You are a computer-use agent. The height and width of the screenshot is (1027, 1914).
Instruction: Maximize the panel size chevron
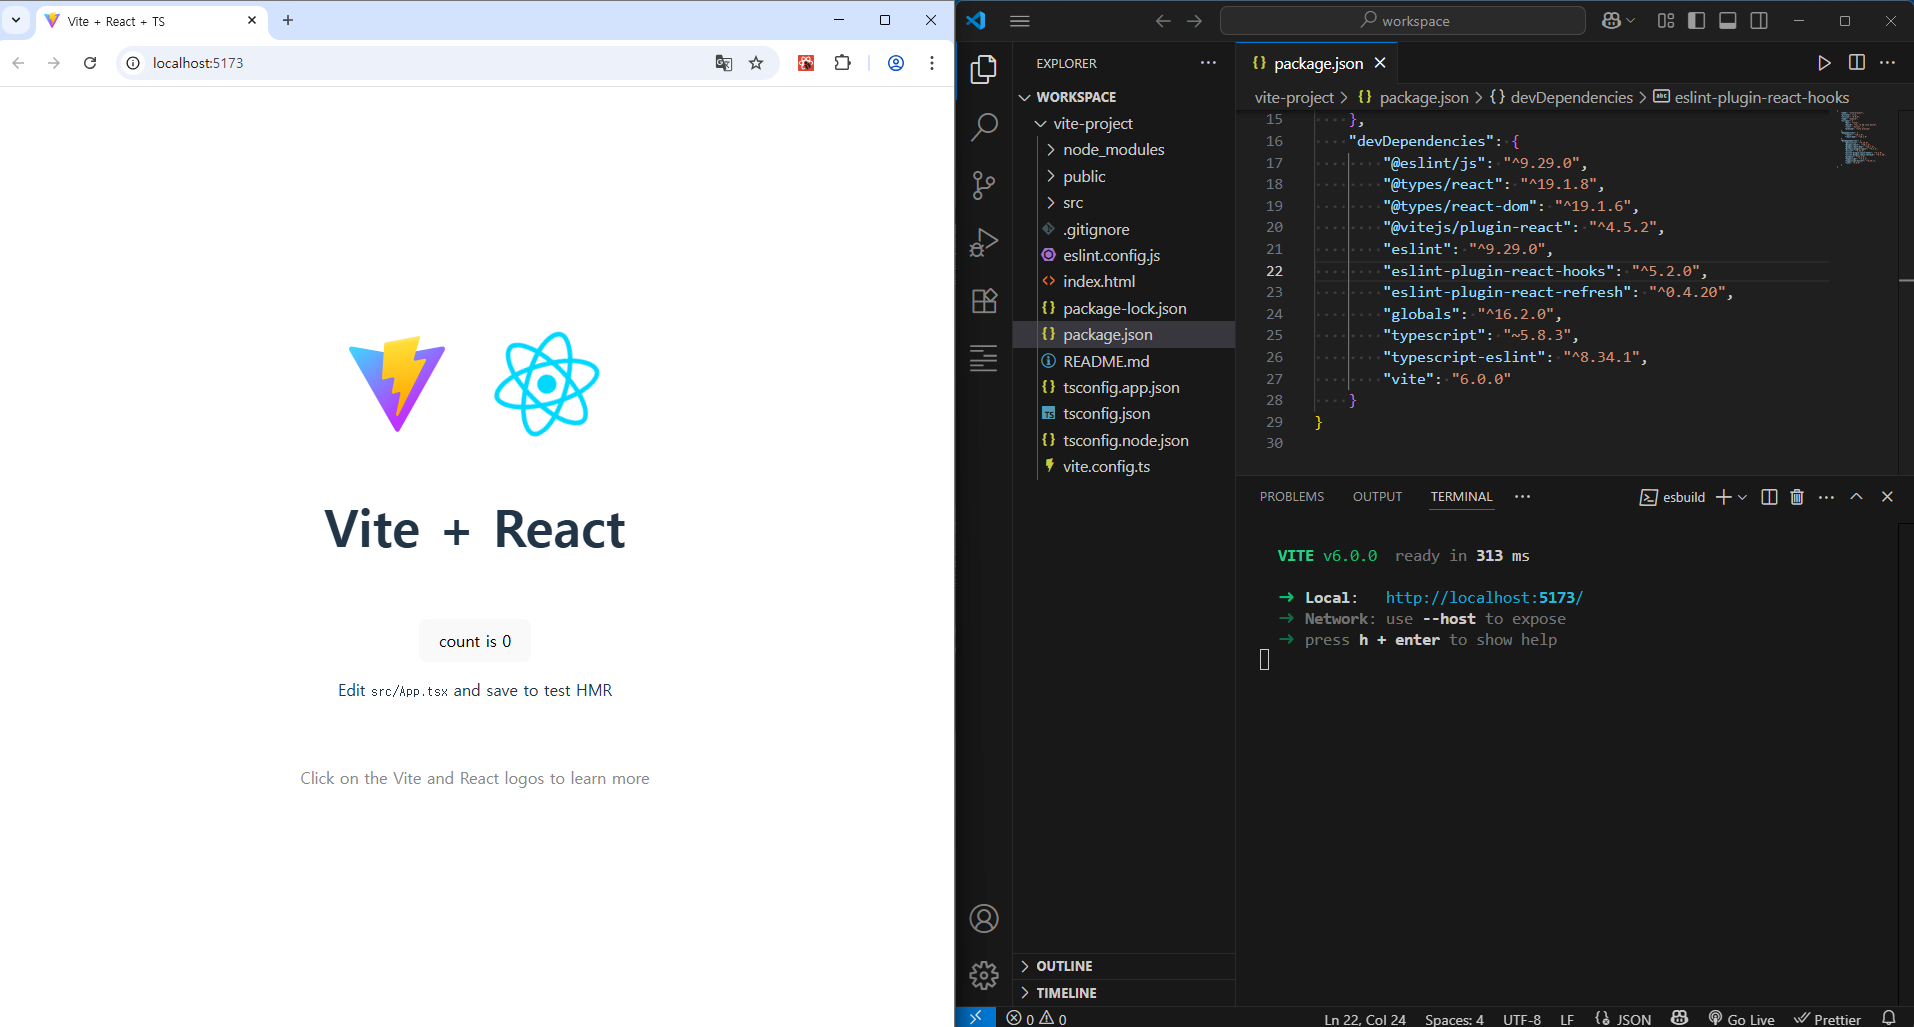[x=1856, y=497]
